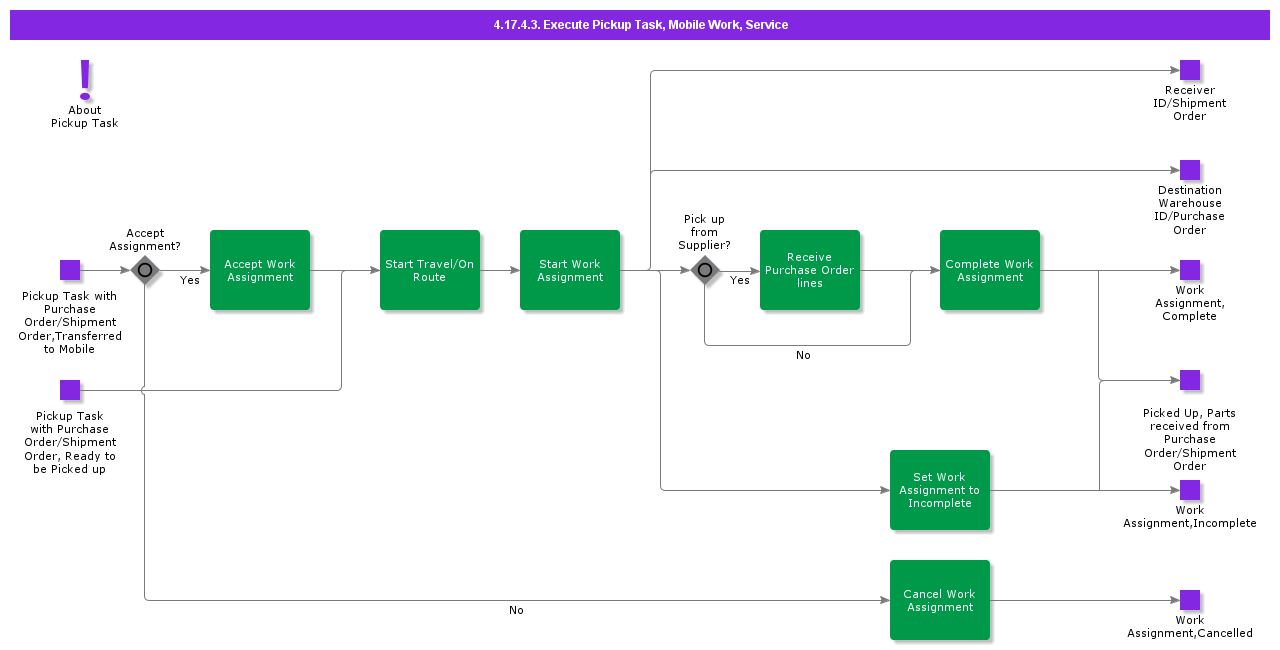Open the Set Work Assignment to Incomplete step
Screen dimensions: 1280x650
point(940,490)
